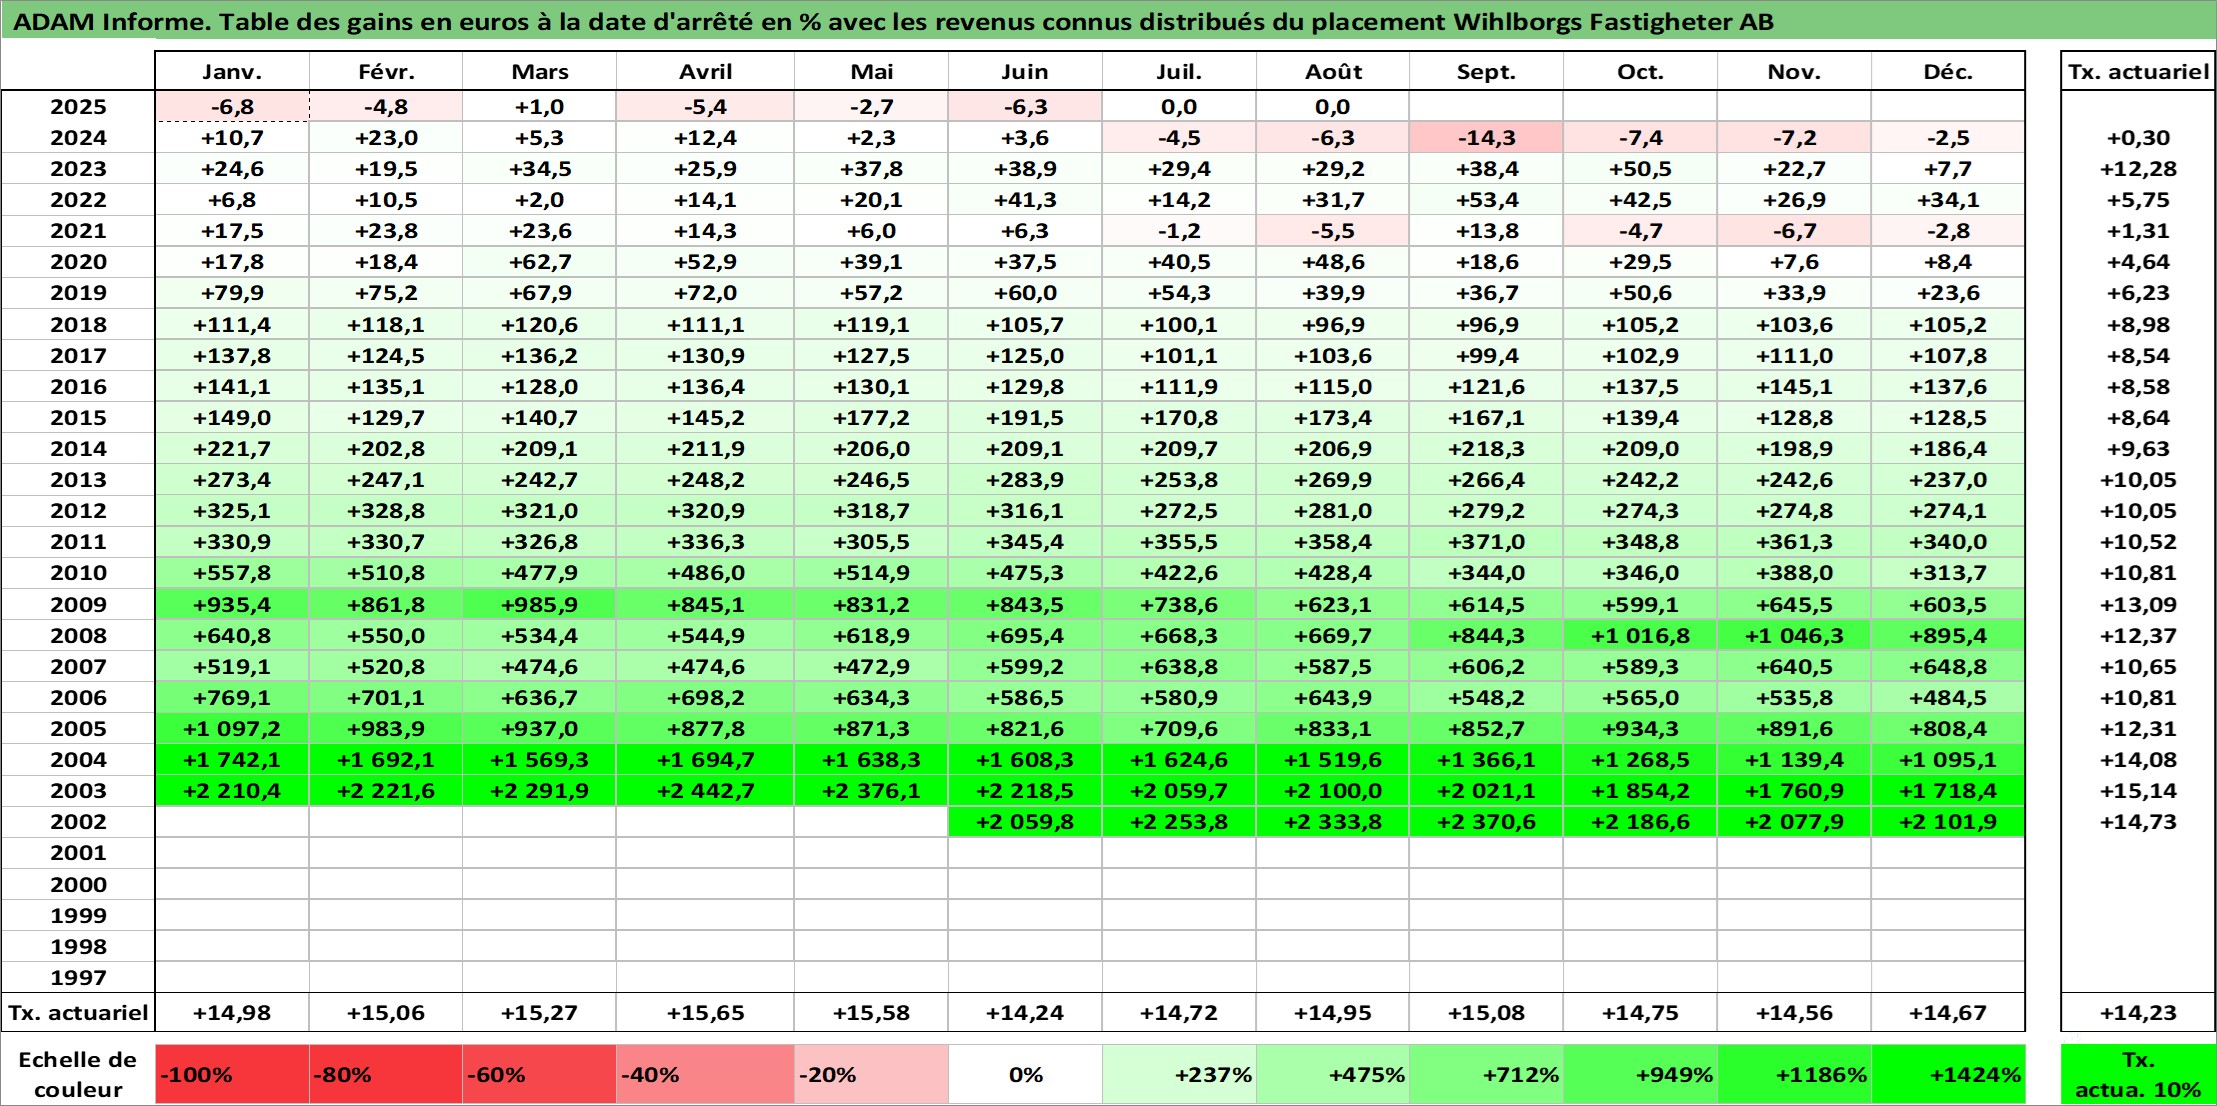2217x1106 pixels.
Task: Click the +1 742,1 cell in row 2004
Action: (x=232, y=760)
